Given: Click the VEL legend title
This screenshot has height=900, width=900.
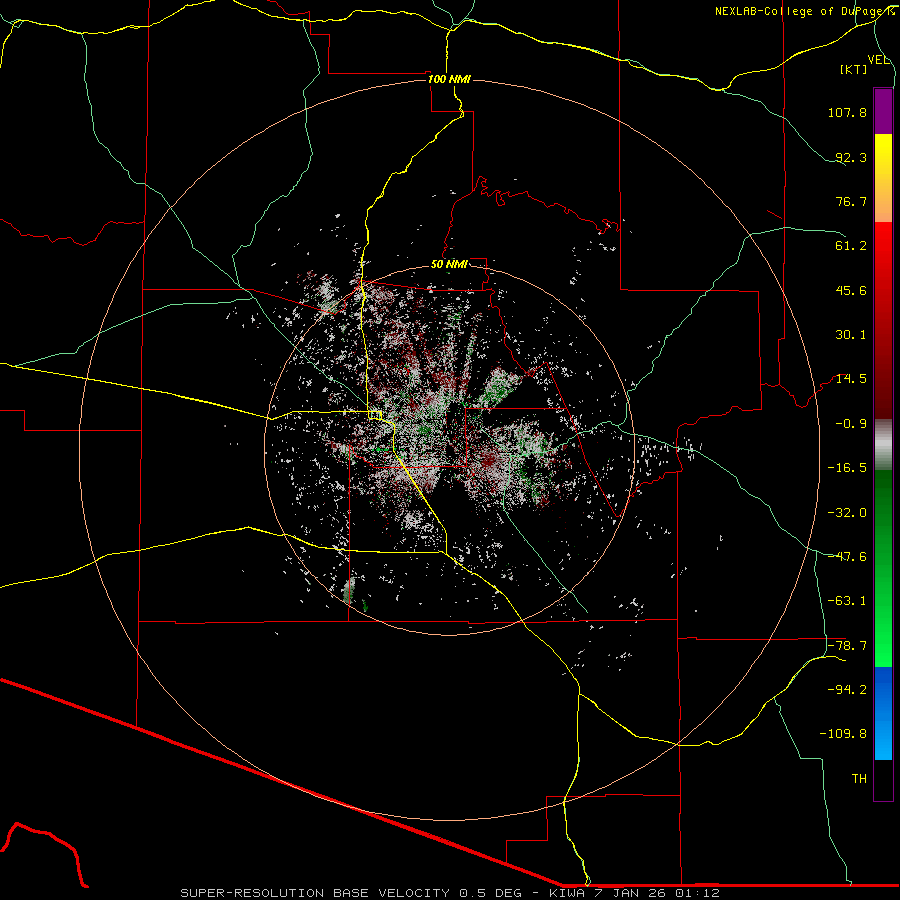Looking at the screenshot, I should (x=879, y=60).
